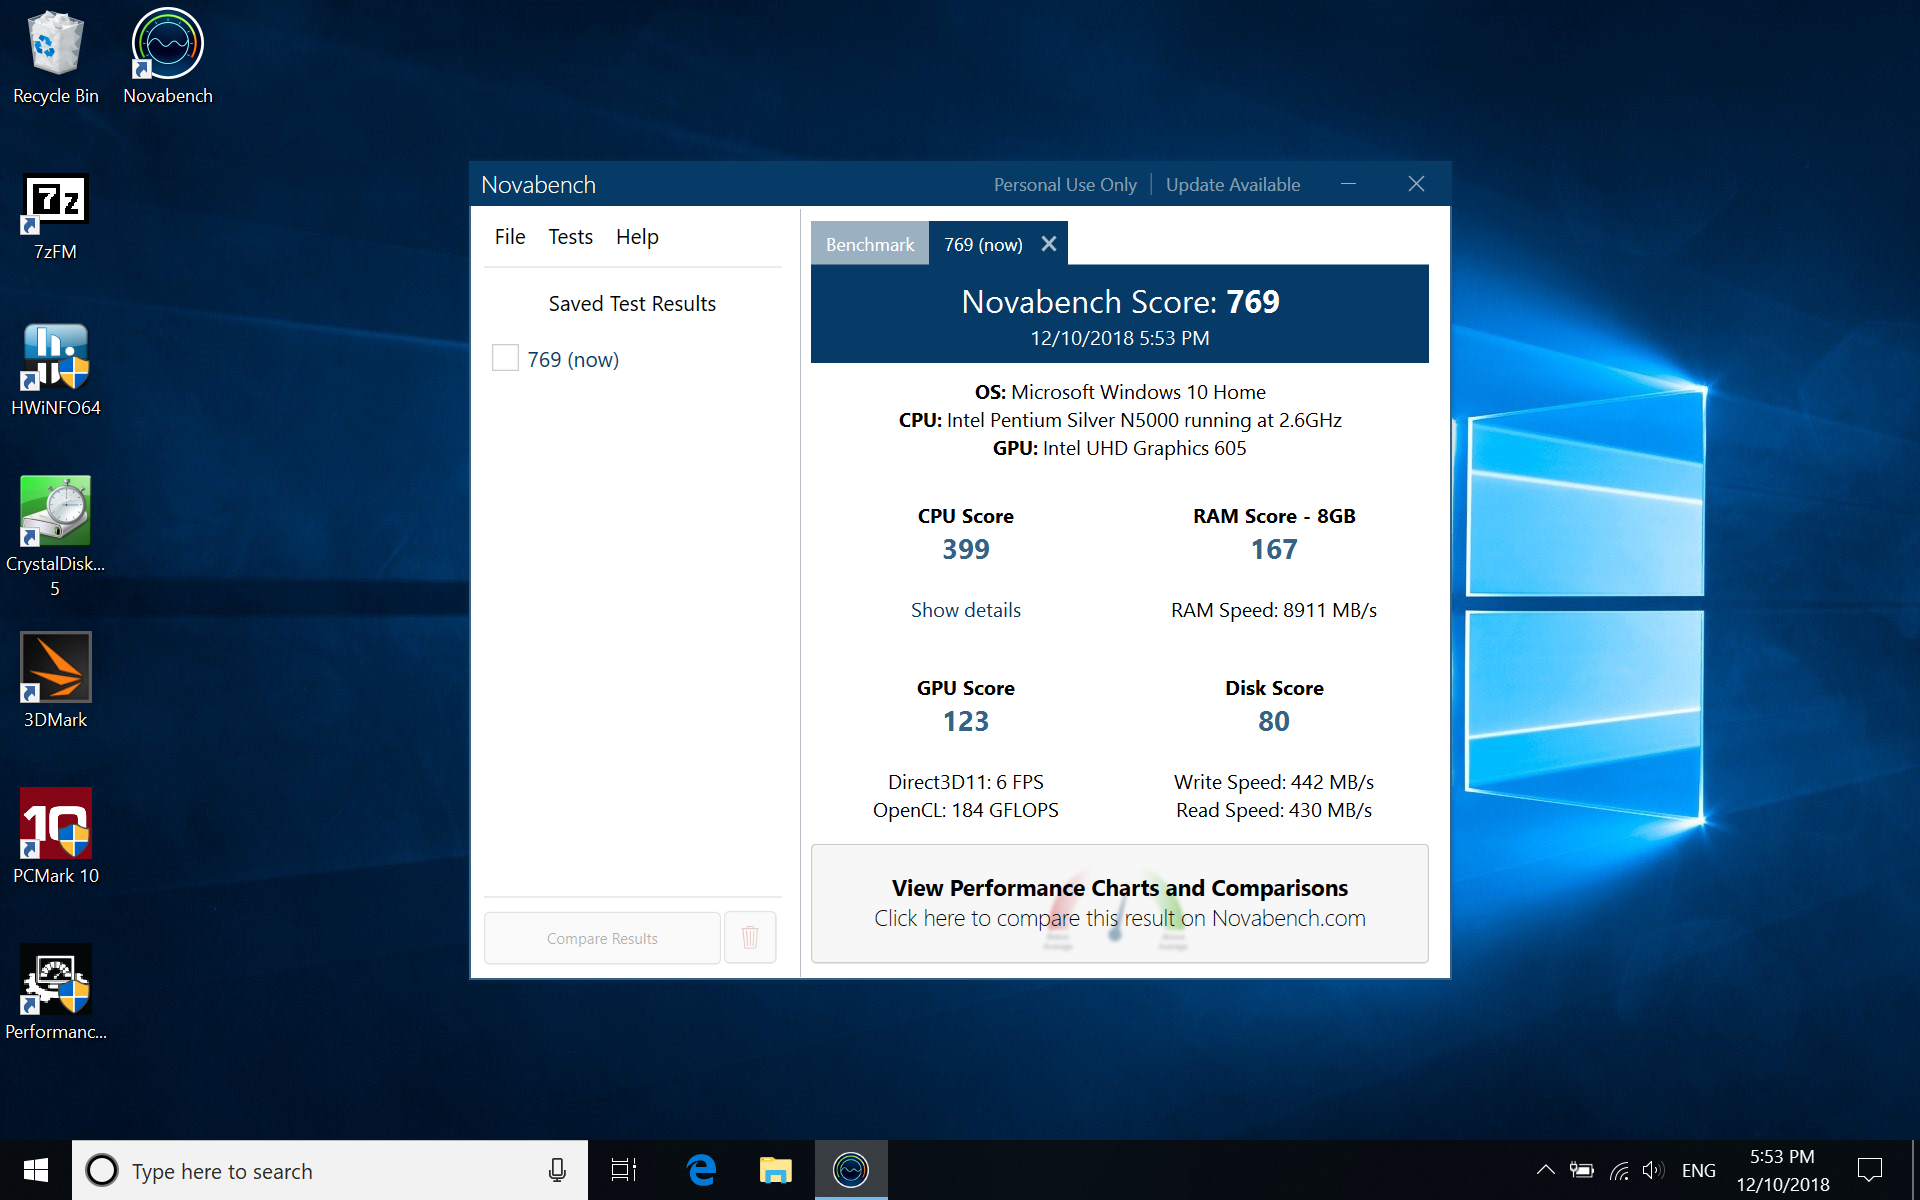This screenshot has width=1920, height=1200.
Task: Click the Personal Use Only label
Action: [1065, 185]
